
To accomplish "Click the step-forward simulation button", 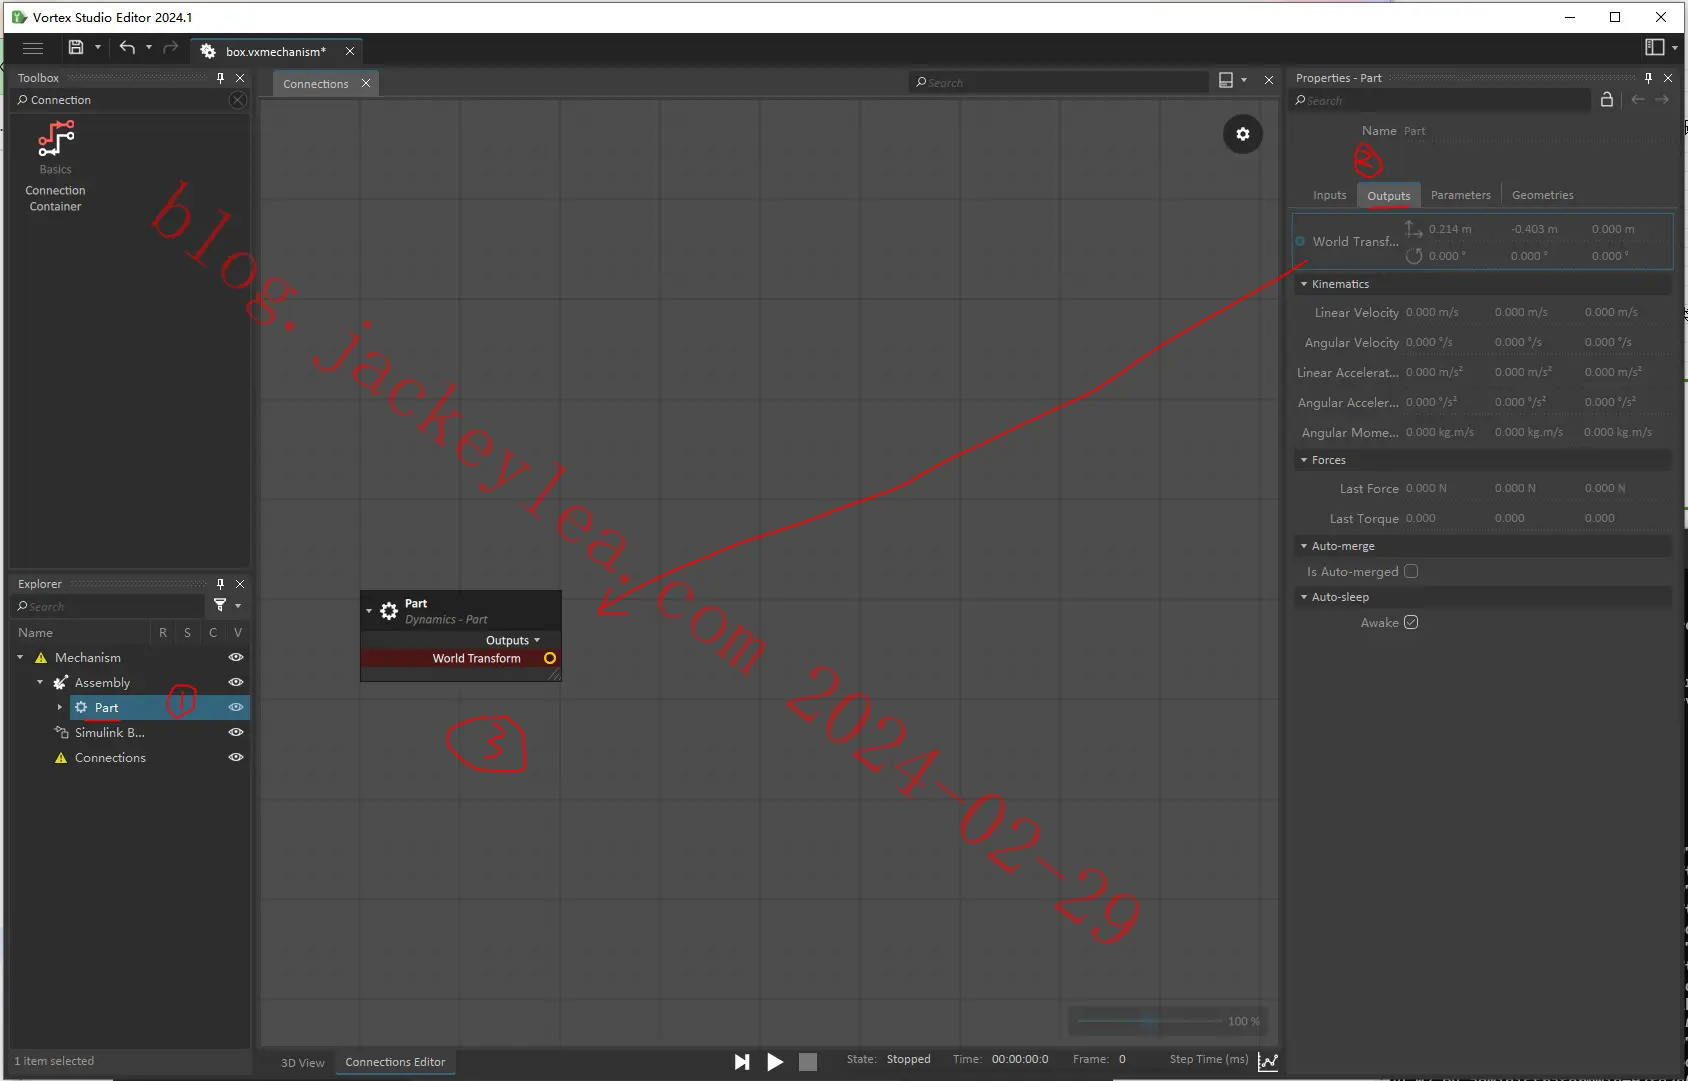I will (742, 1061).
